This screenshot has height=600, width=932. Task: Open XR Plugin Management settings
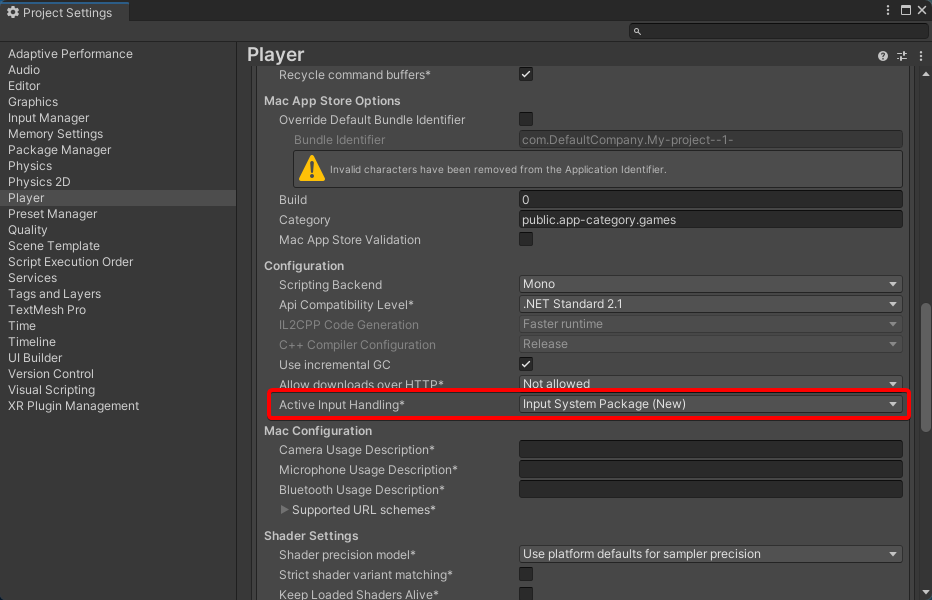(73, 407)
